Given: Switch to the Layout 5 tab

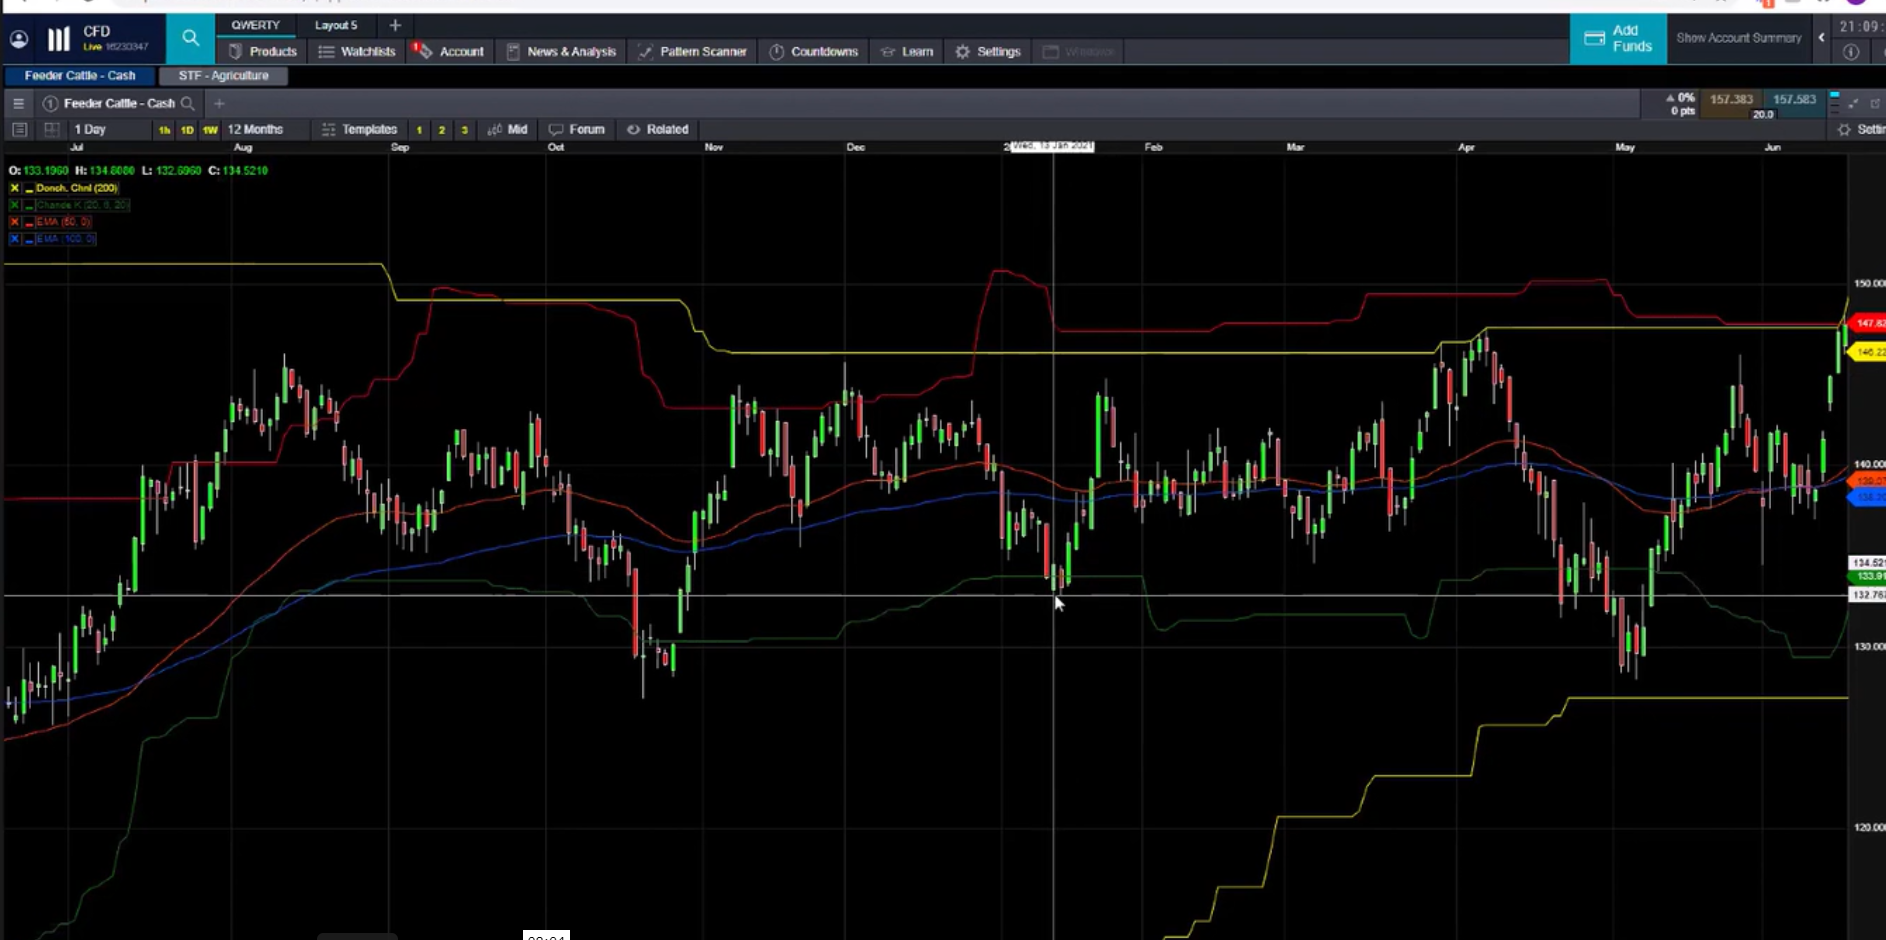Looking at the screenshot, I should [x=336, y=25].
